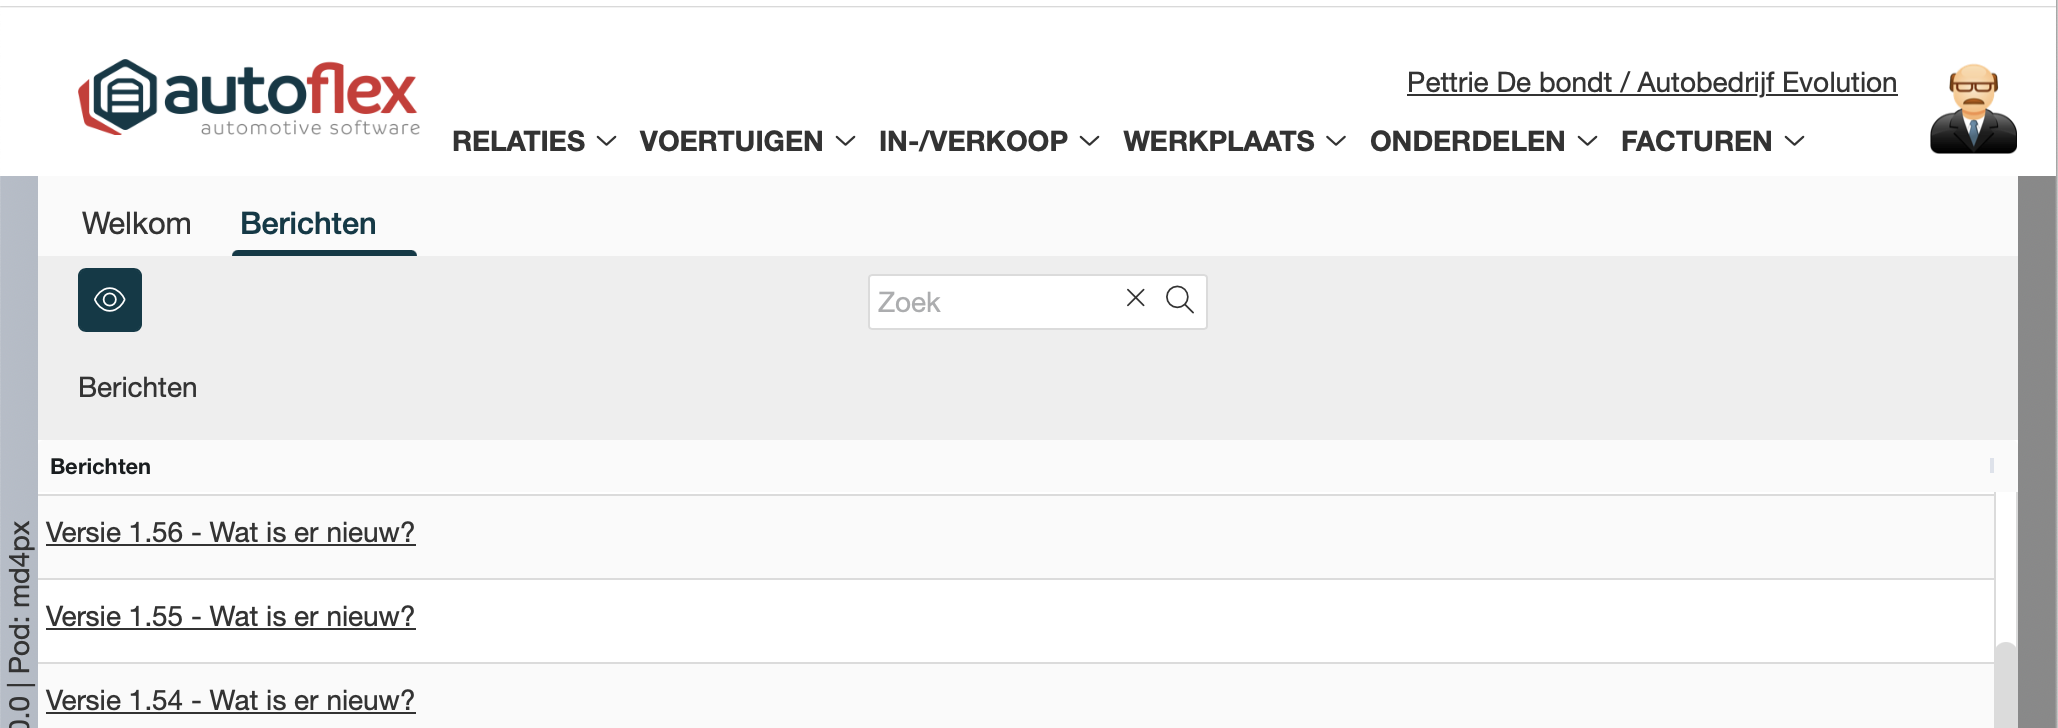The height and width of the screenshot is (728, 2058).
Task: Click the Autoflex logo
Action: (249, 98)
